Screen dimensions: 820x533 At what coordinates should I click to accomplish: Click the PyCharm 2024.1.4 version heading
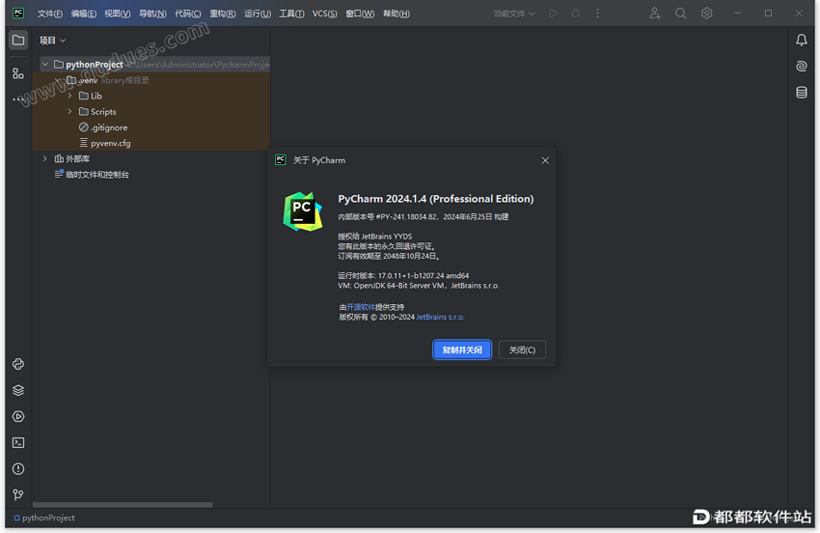pos(436,199)
